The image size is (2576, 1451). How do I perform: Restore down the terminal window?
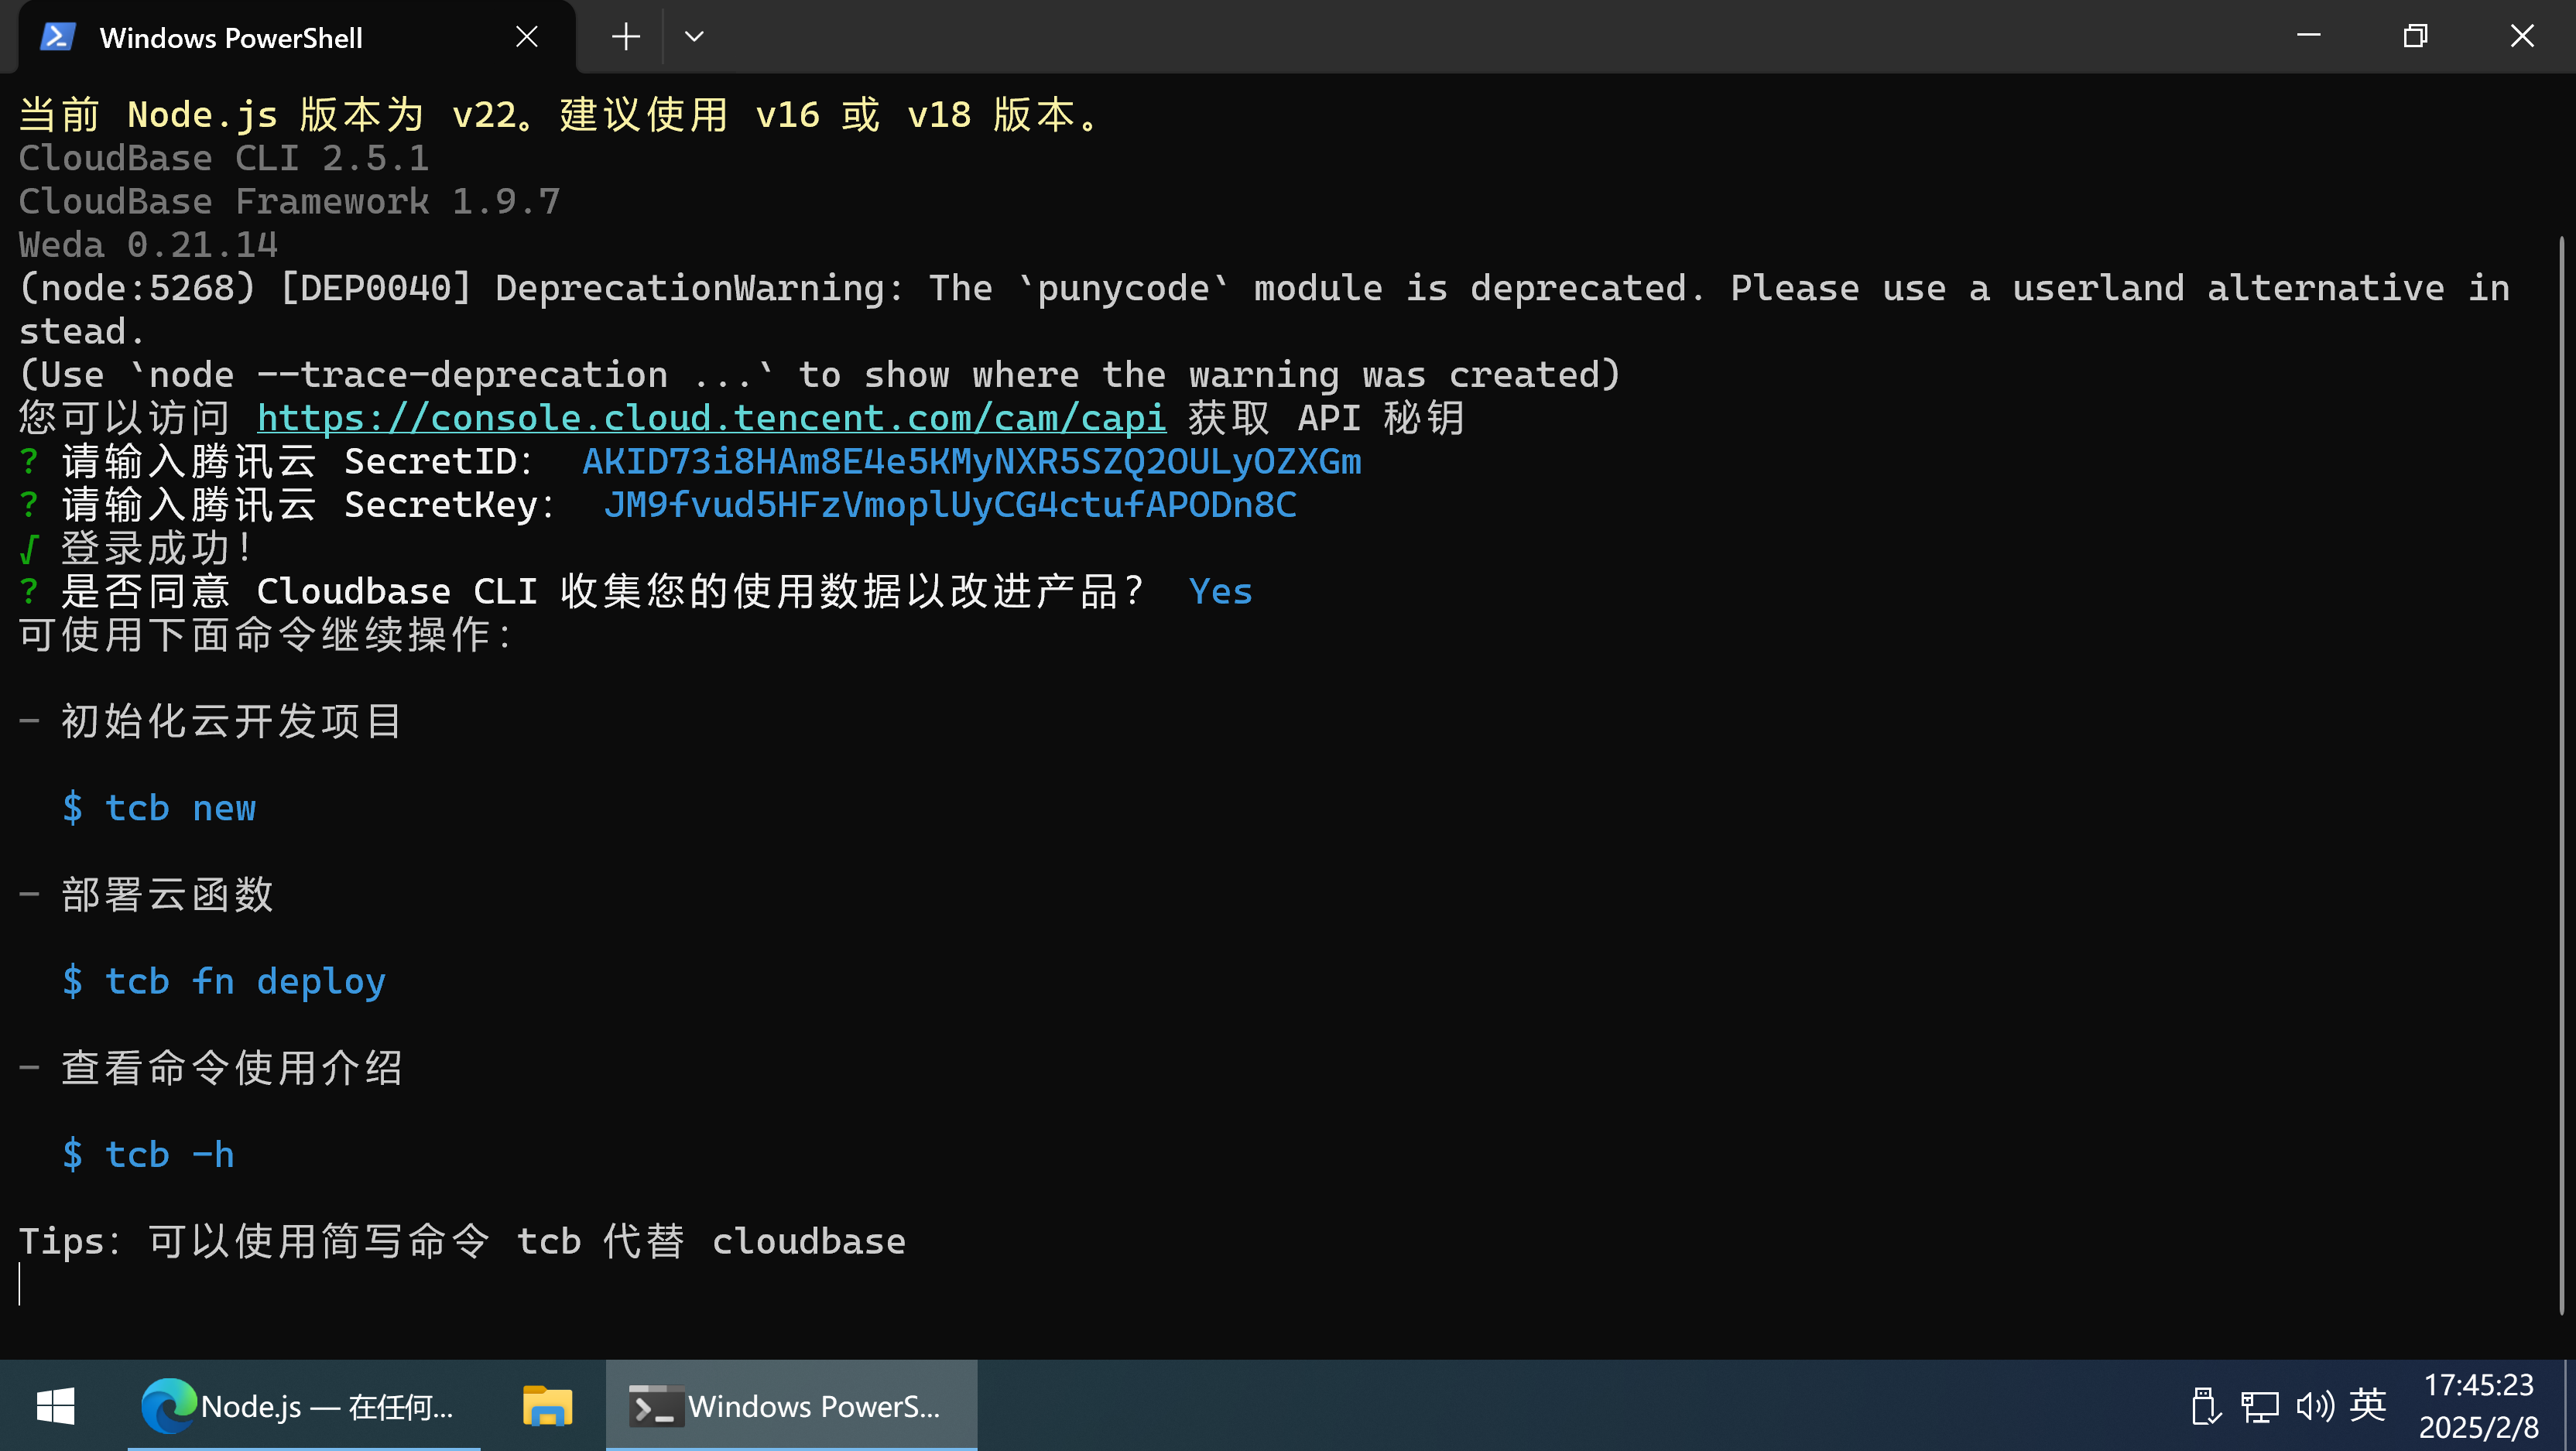(2416, 36)
